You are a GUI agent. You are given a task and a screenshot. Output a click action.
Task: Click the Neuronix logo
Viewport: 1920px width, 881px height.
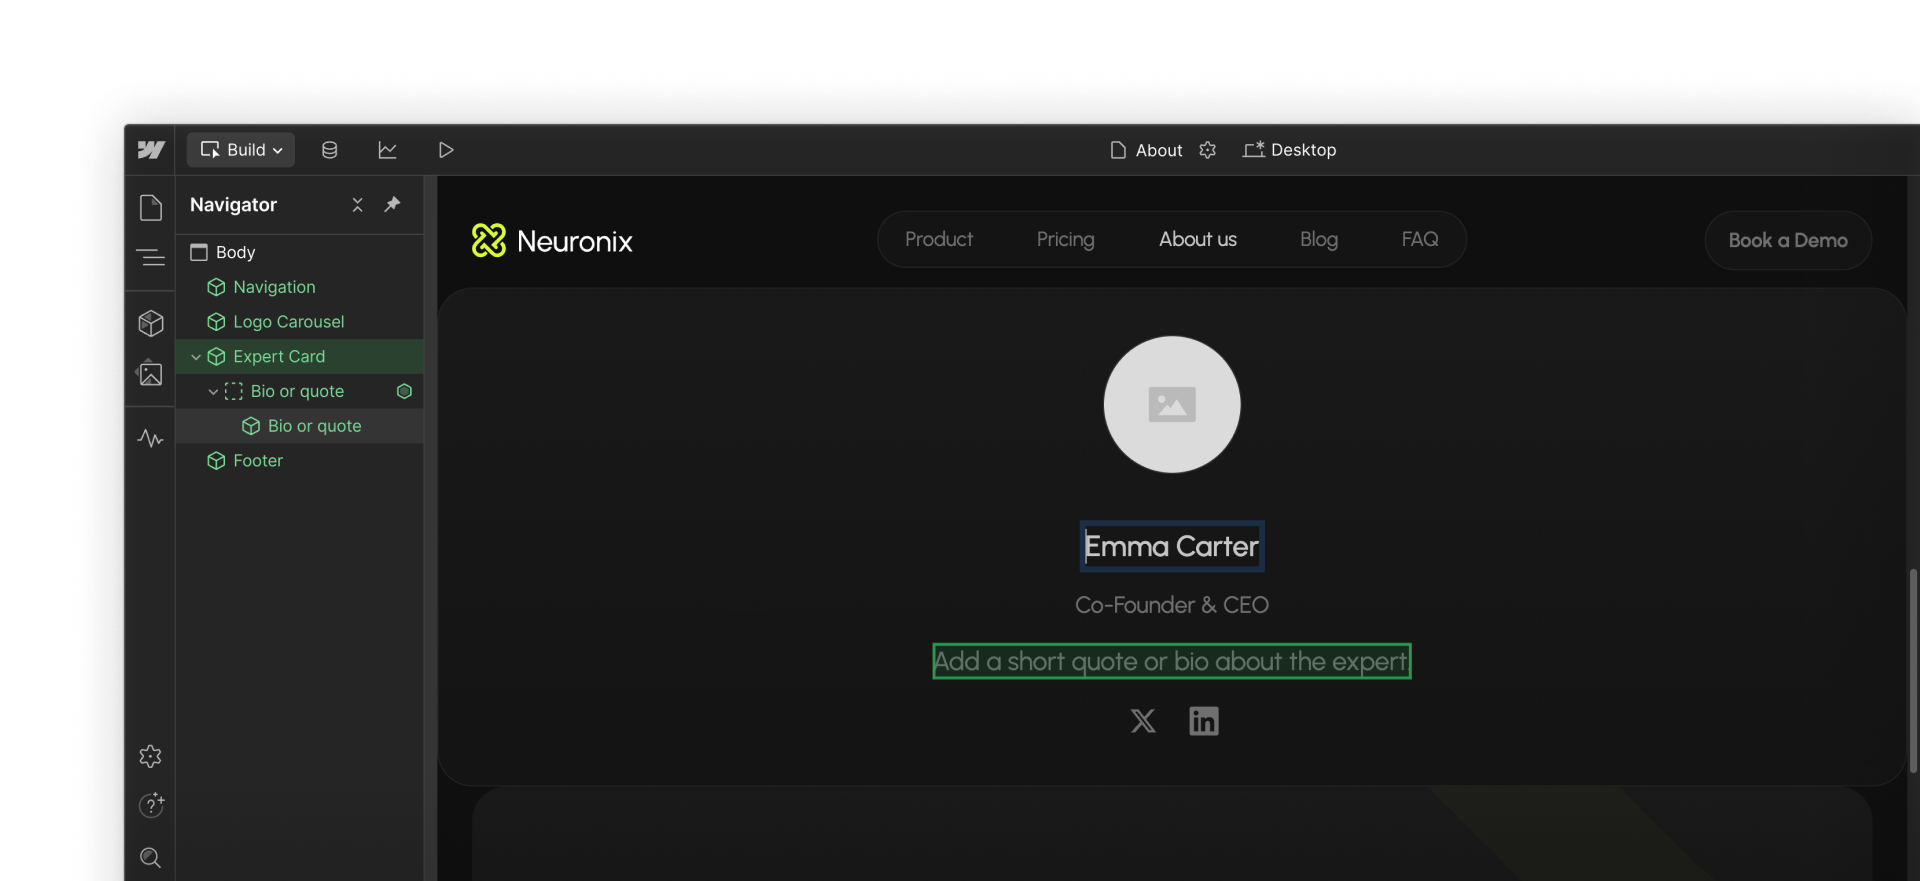click(552, 241)
